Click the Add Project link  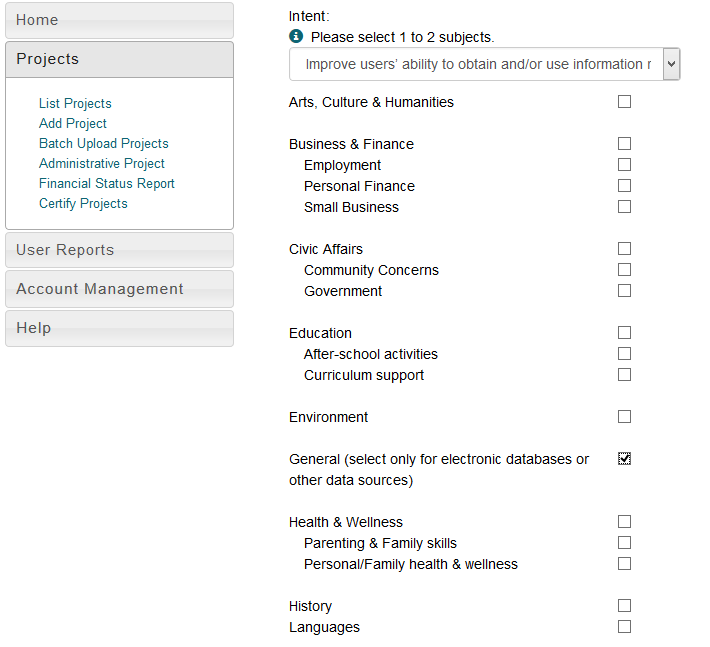click(x=73, y=123)
